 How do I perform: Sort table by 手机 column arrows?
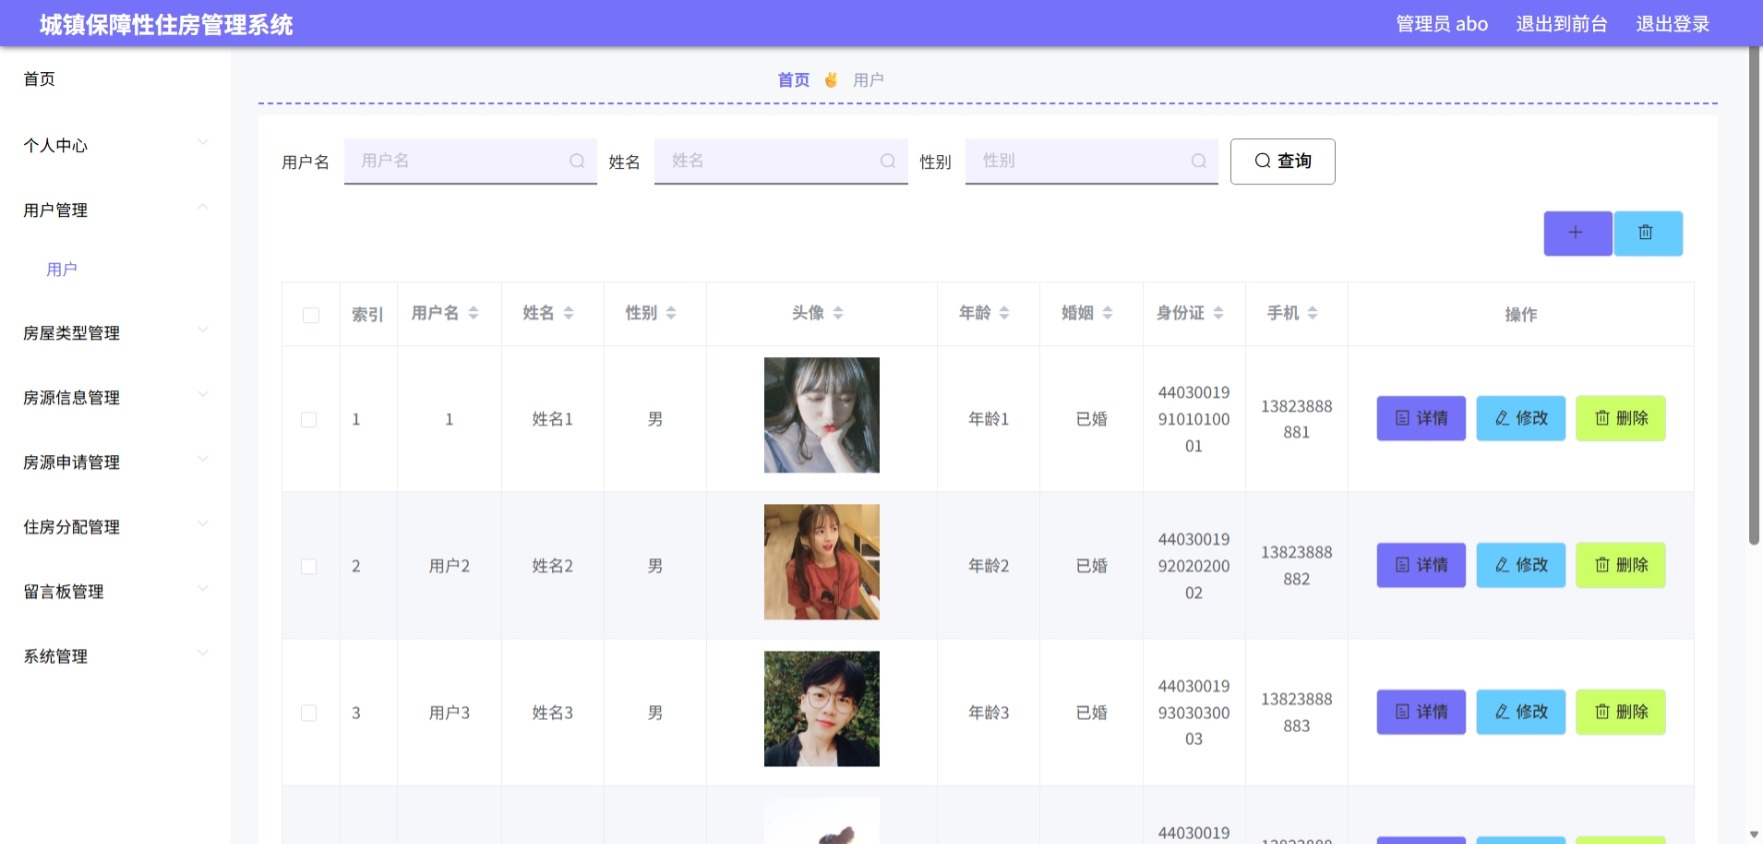(x=1312, y=313)
